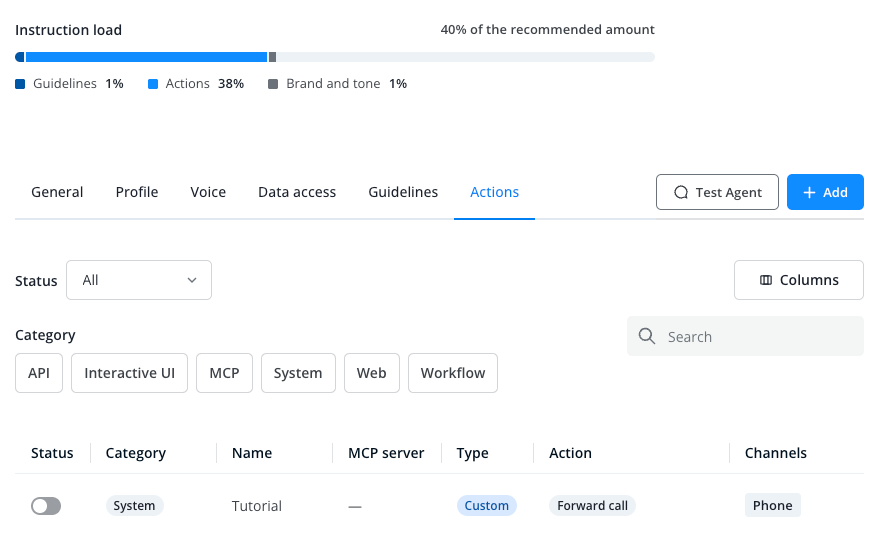Viewport: 892px width, 535px height.
Task: Open the Profile tab
Action: [137, 192]
